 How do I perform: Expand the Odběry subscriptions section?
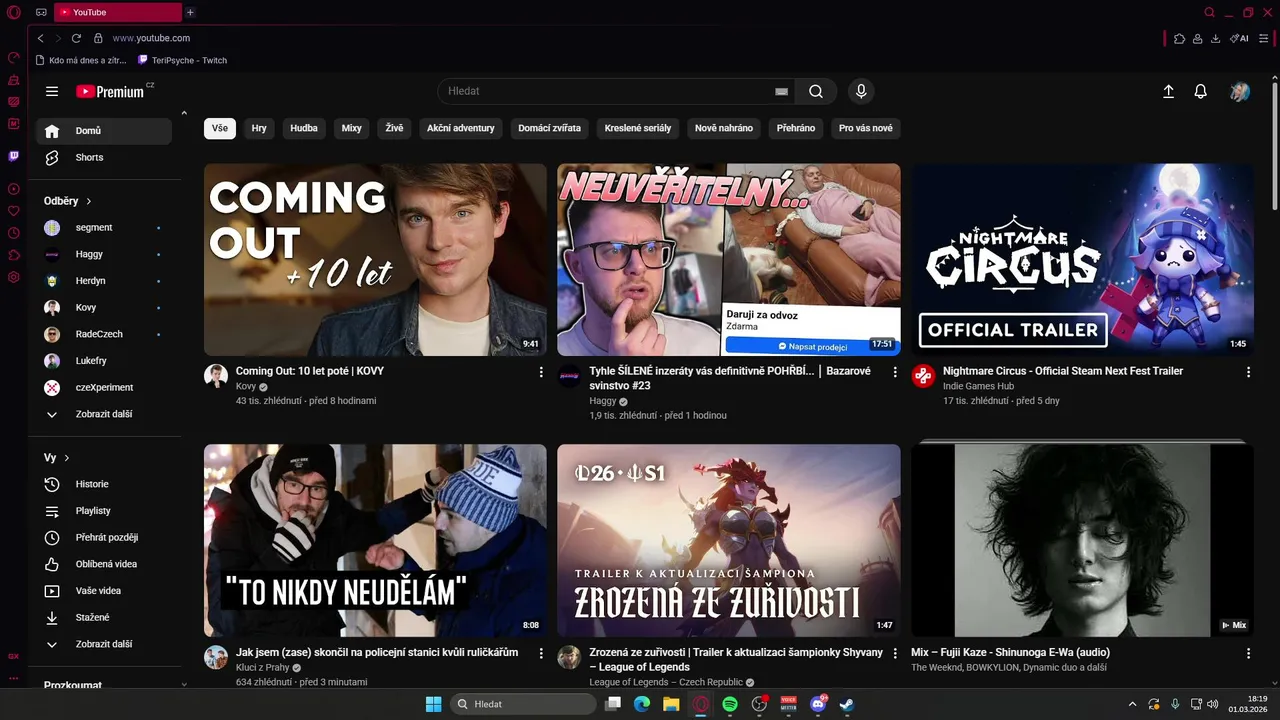point(68,201)
